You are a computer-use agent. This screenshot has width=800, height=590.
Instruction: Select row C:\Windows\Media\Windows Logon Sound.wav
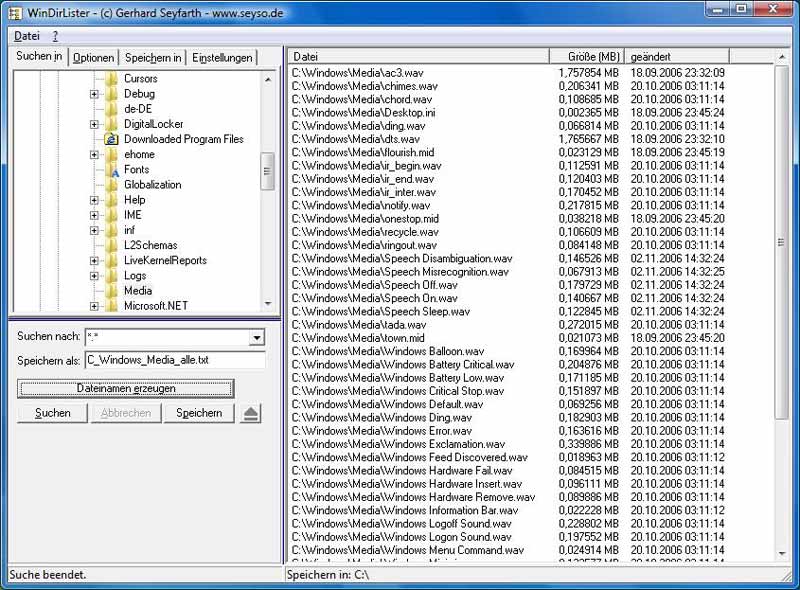tap(508, 537)
